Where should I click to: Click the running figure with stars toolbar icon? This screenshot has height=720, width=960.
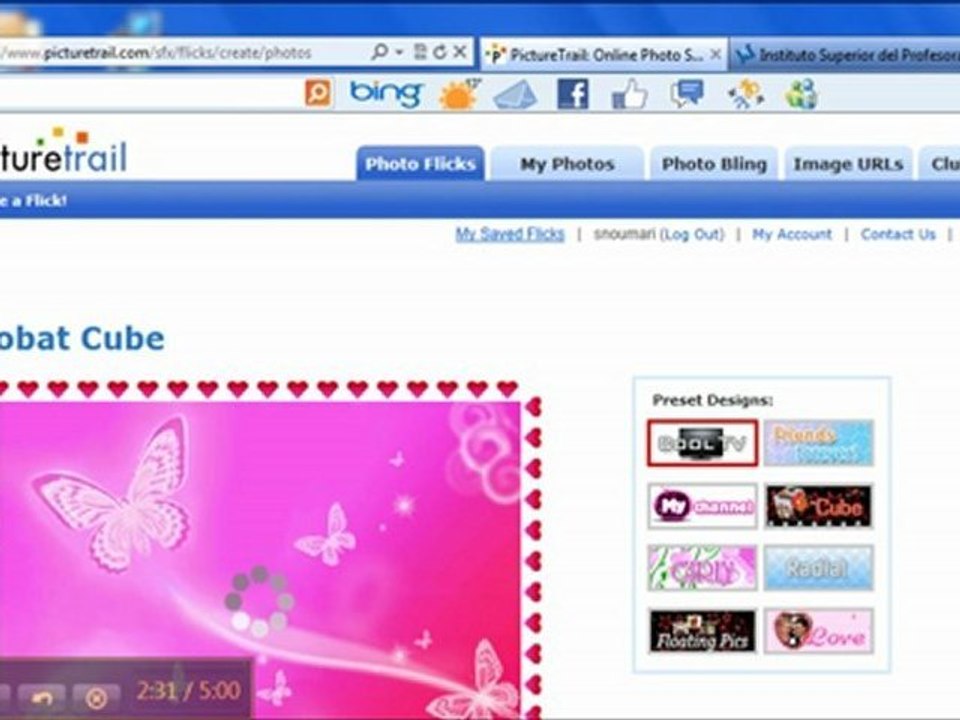tap(745, 95)
